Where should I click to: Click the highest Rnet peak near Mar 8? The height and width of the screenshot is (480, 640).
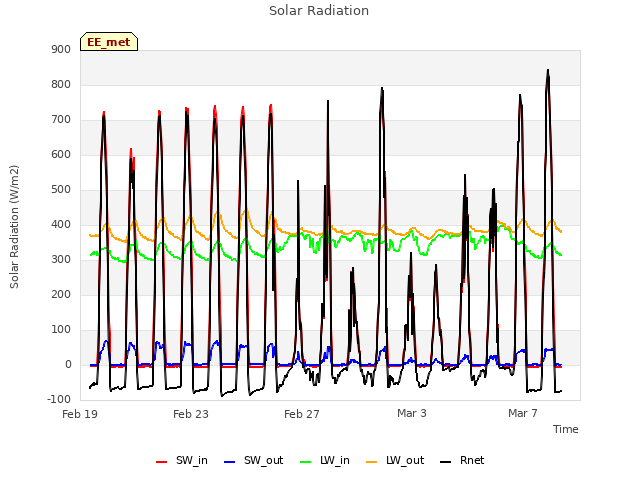click(x=548, y=70)
